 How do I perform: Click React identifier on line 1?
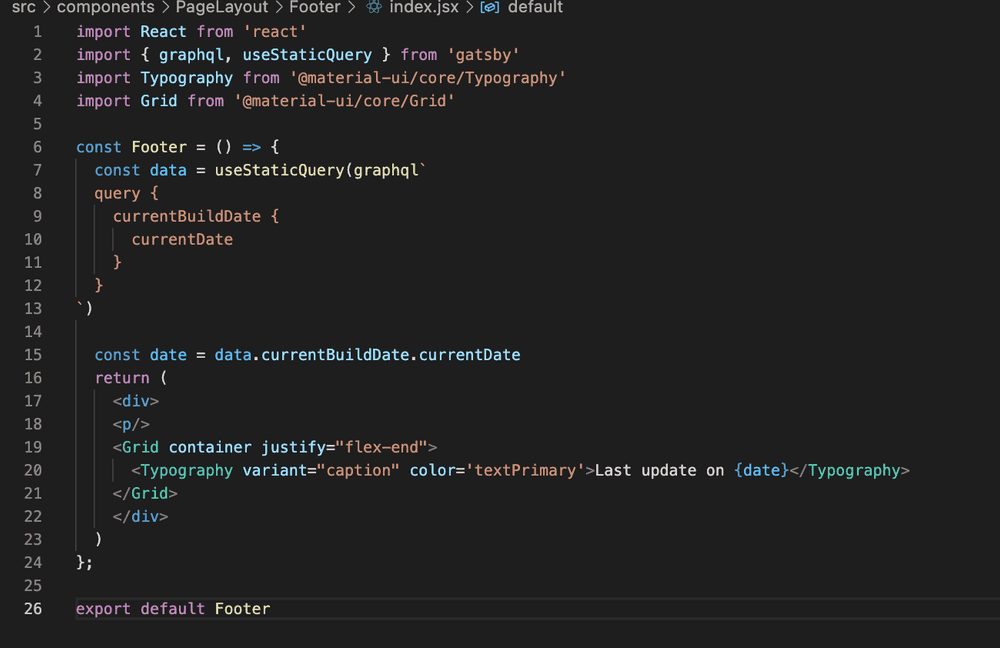(x=163, y=32)
